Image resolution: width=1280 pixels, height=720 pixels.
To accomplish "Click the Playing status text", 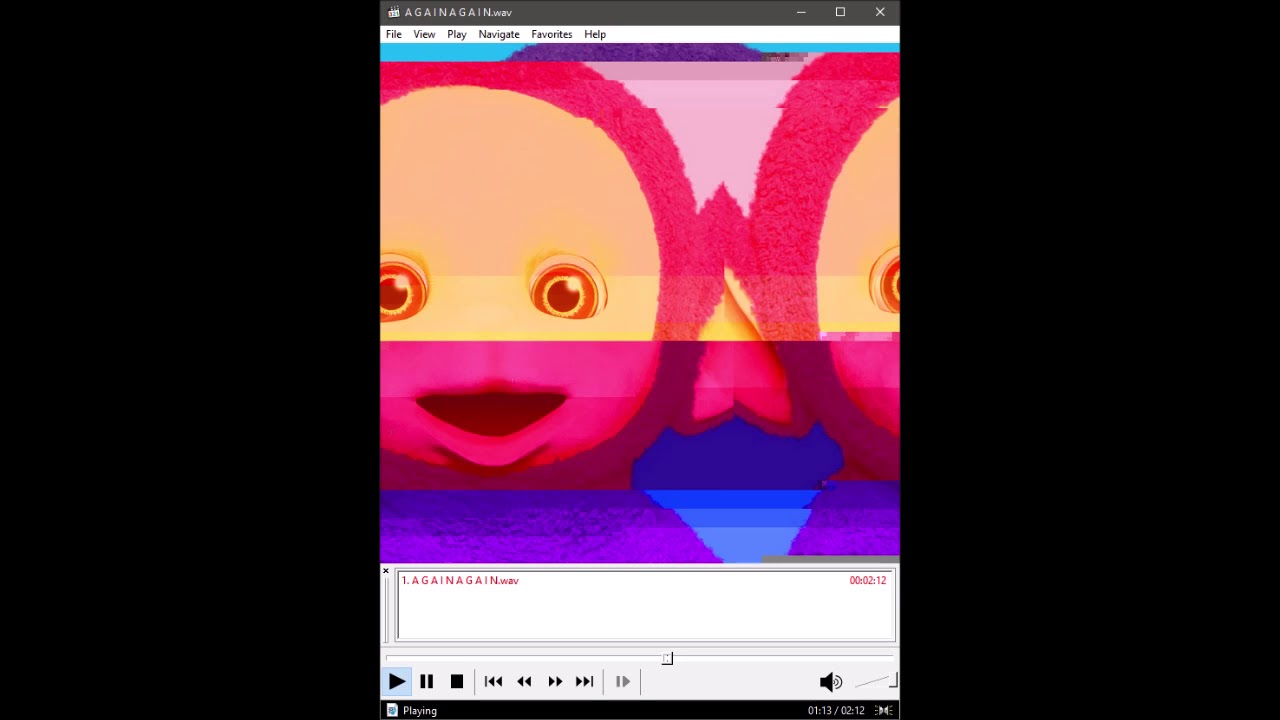I will tap(420, 711).
